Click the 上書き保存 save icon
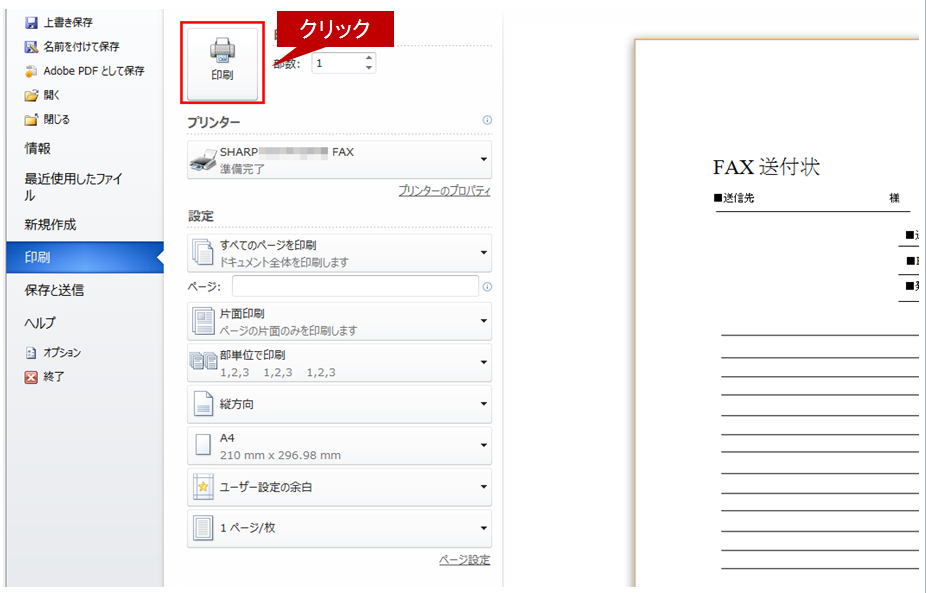The height and width of the screenshot is (593, 926). [x=31, y=23]
